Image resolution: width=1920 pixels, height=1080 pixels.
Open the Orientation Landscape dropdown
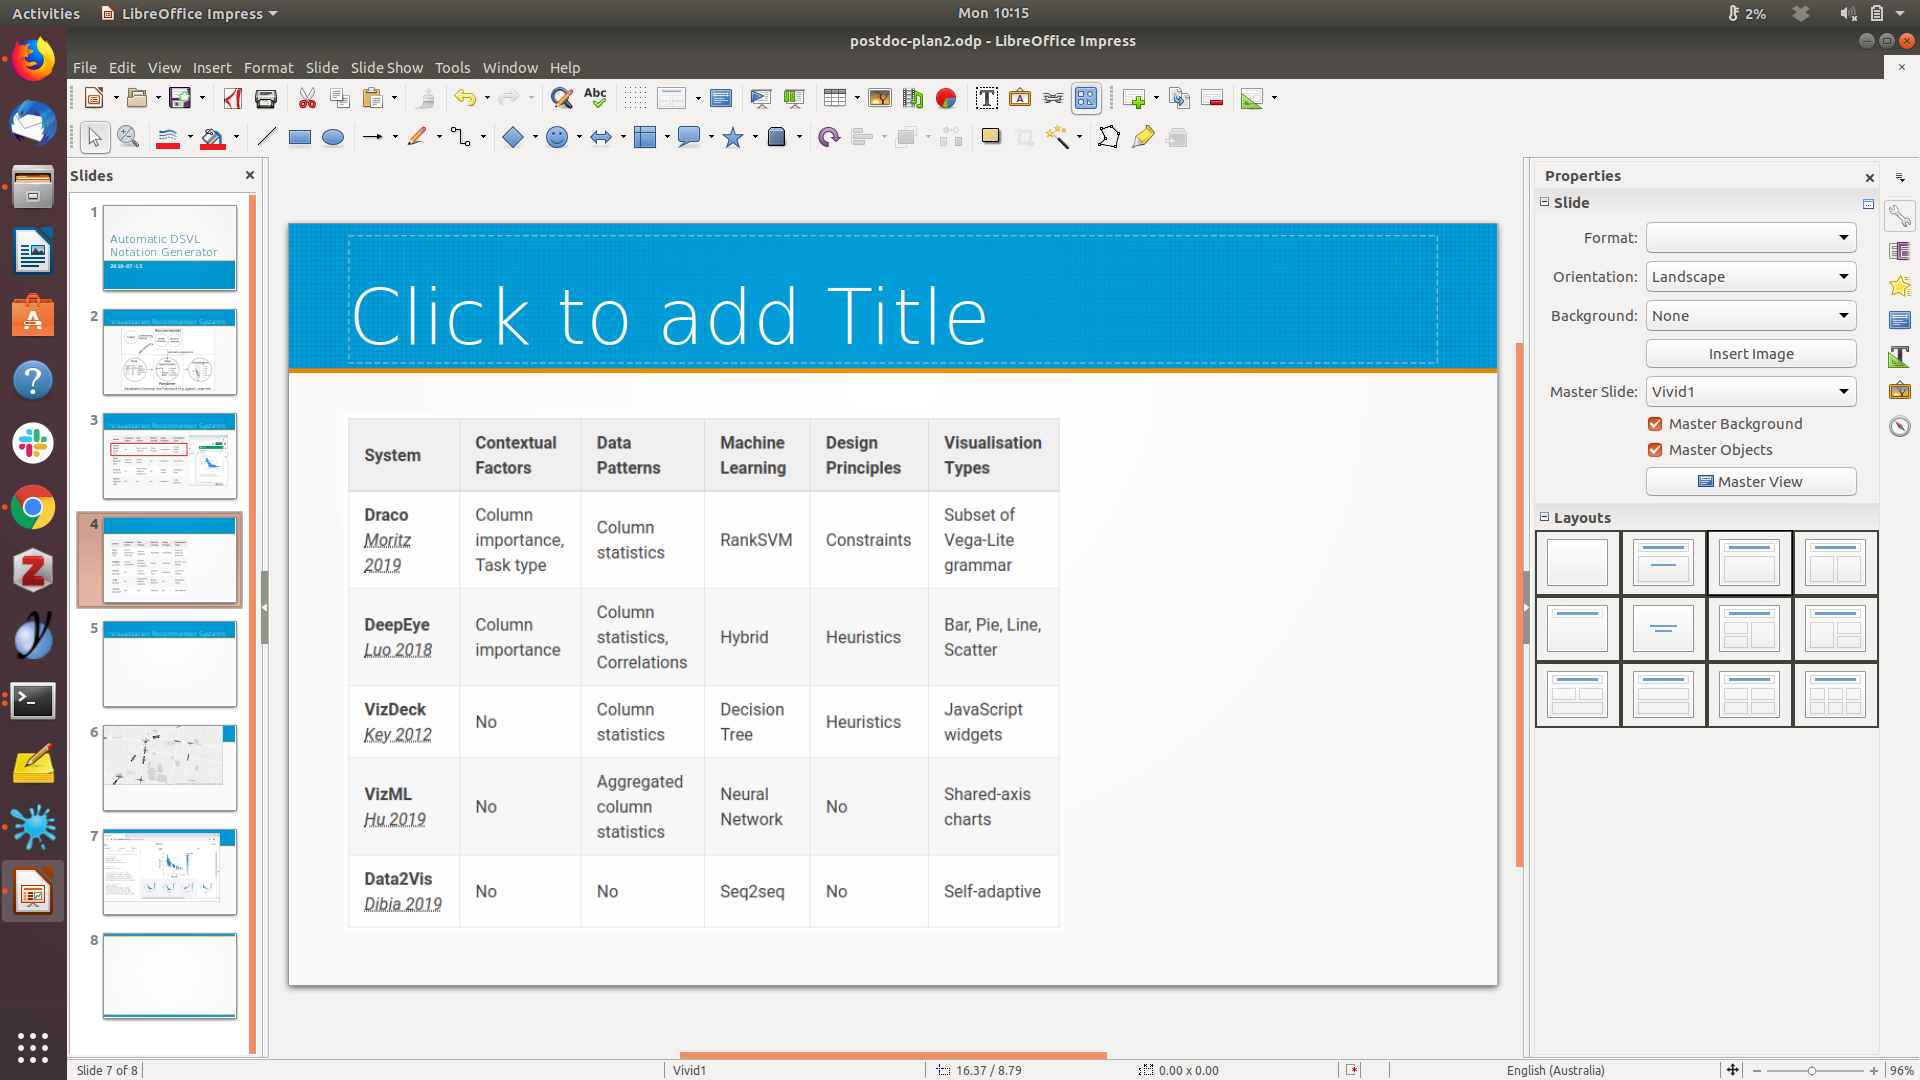[x=1750, y=277]
